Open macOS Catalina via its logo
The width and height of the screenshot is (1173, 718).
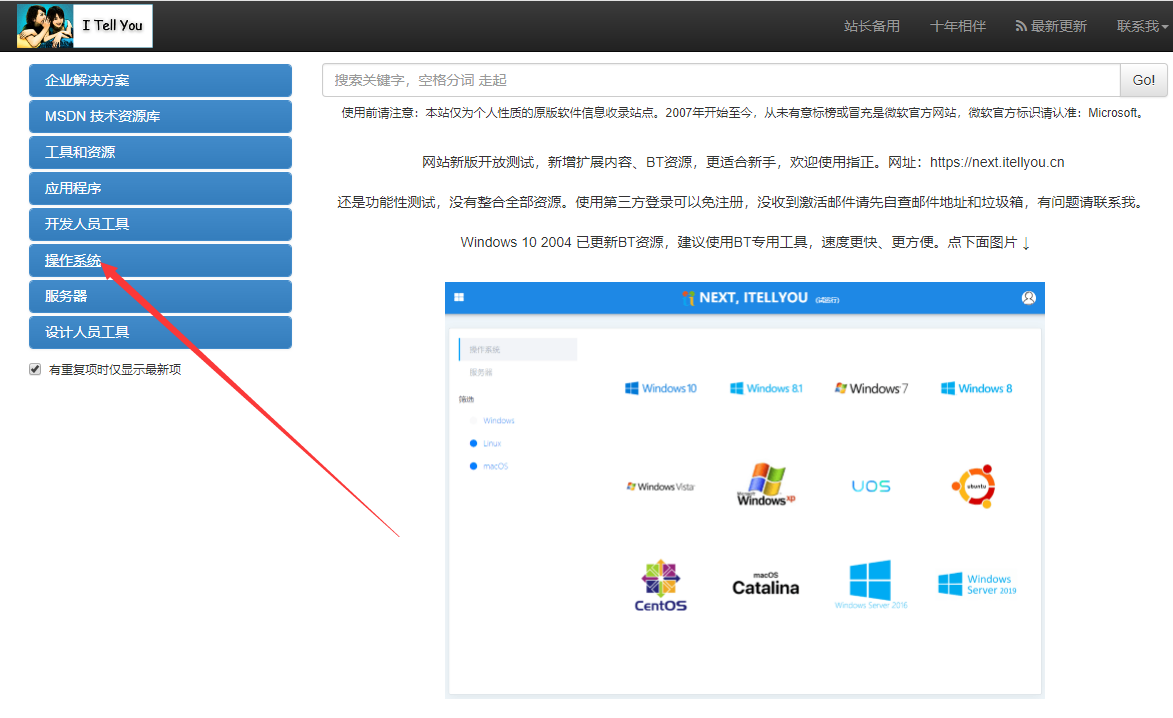(764, 581)
